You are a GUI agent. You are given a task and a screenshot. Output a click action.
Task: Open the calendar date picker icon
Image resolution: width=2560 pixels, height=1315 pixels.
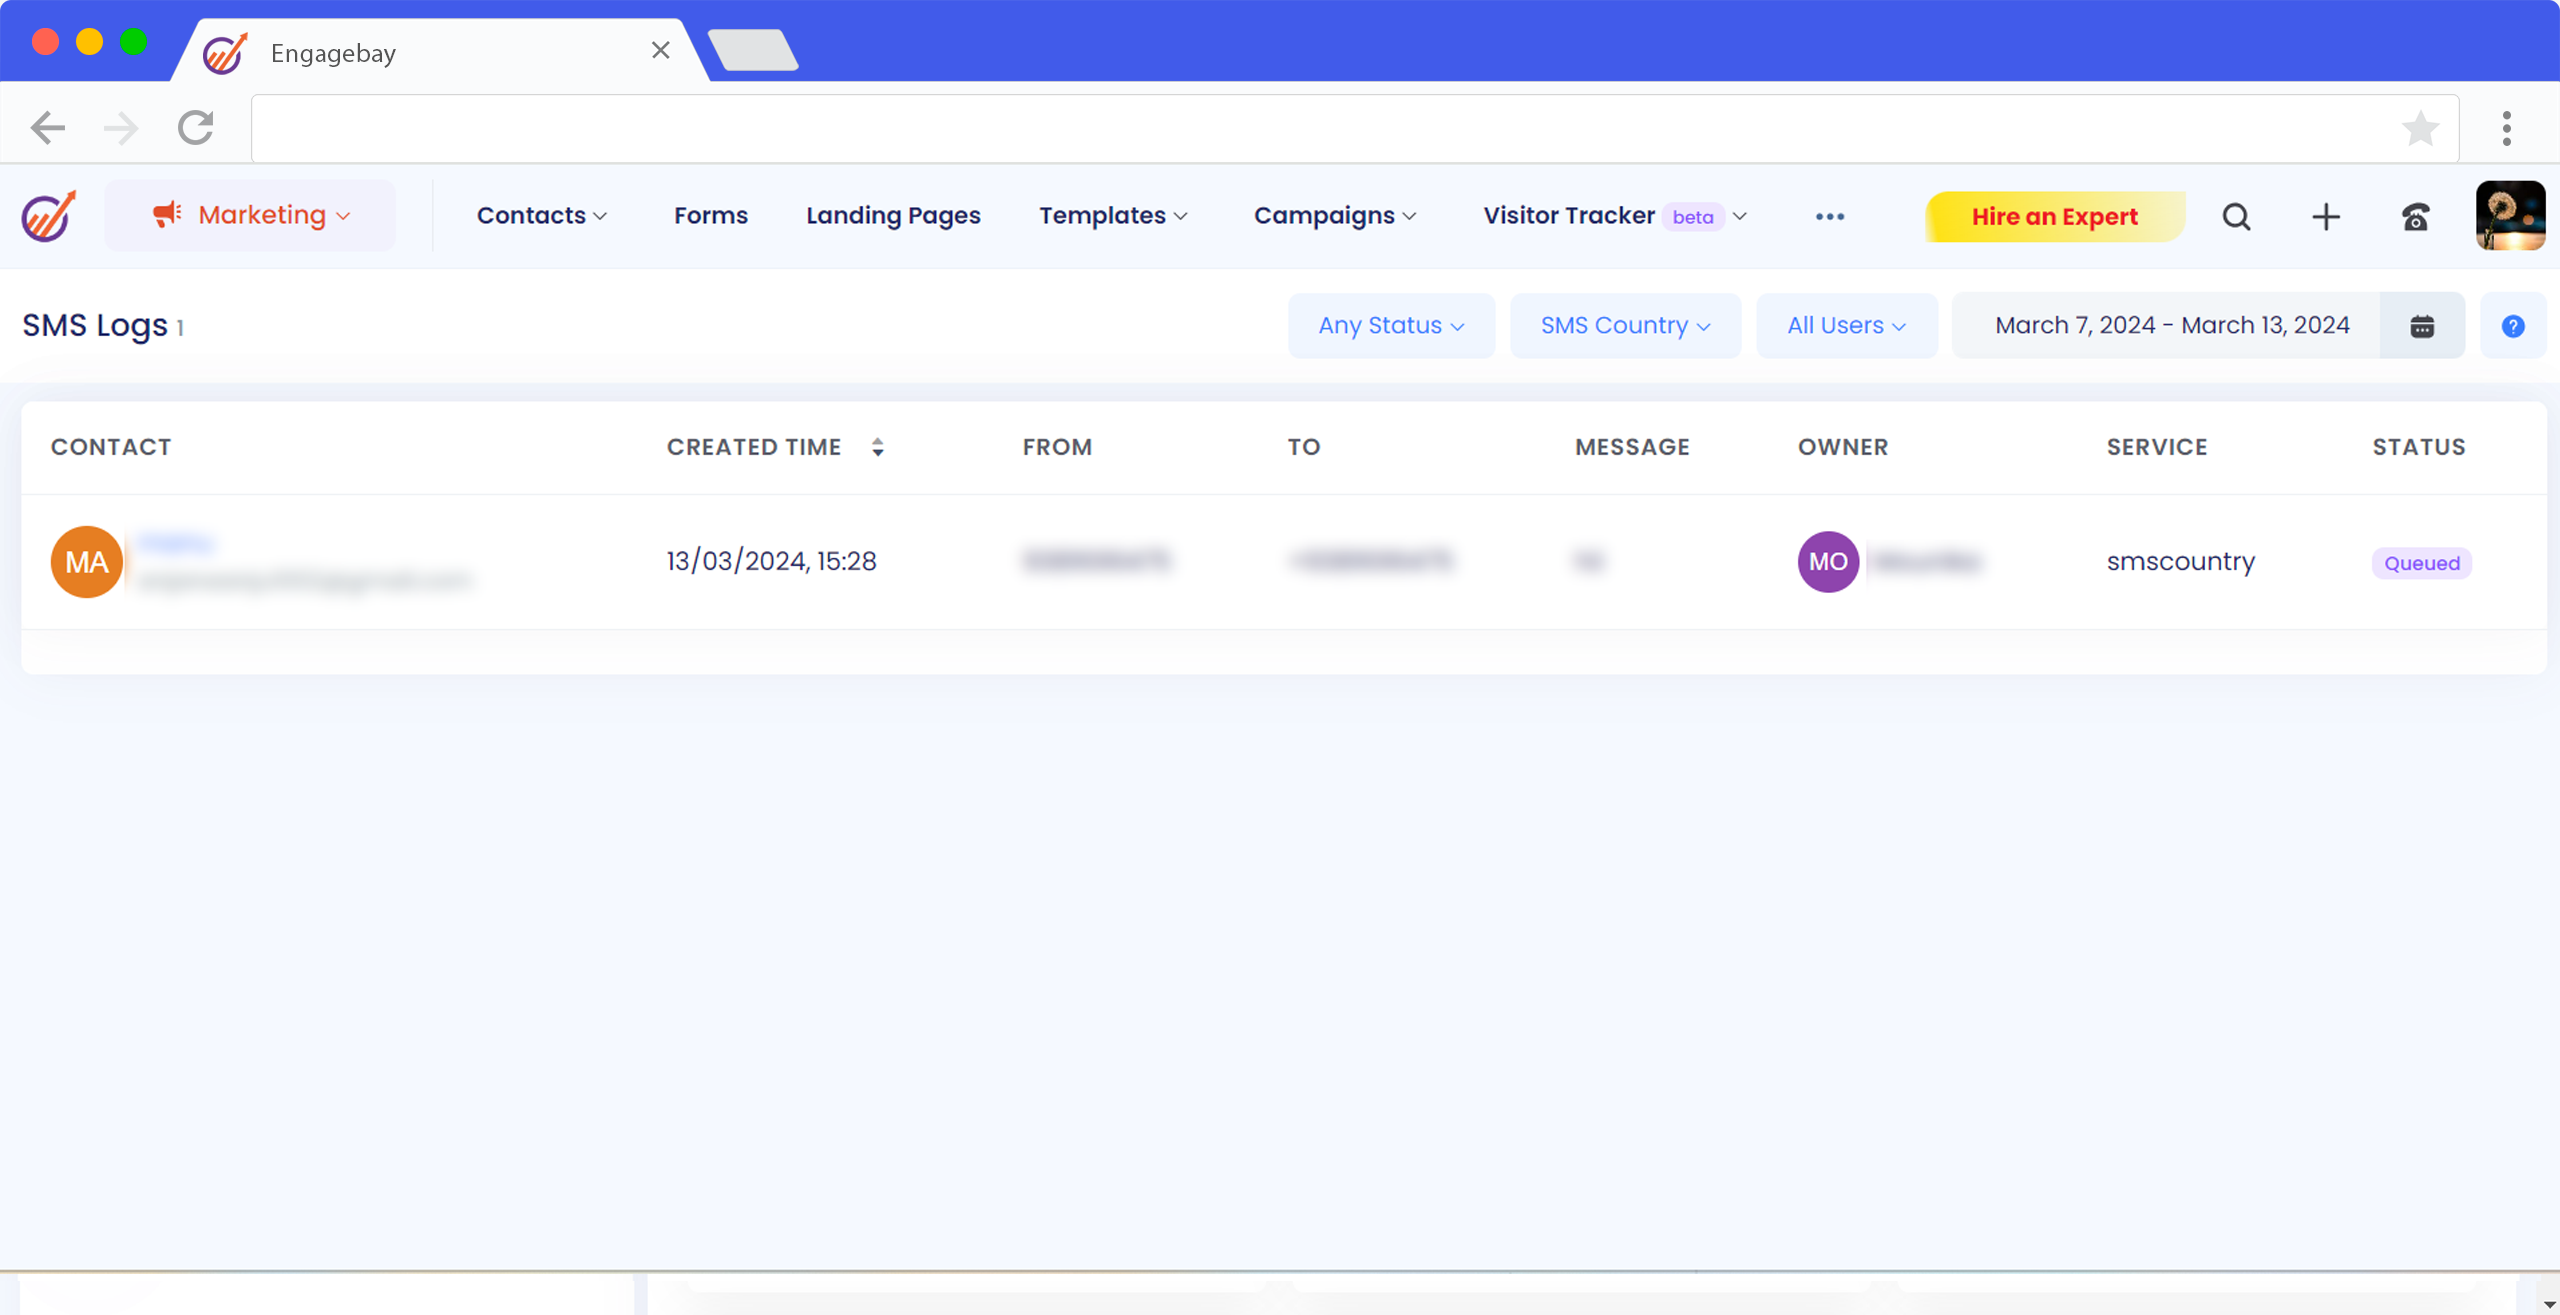pyautogui.click(x=2422, y=326)
